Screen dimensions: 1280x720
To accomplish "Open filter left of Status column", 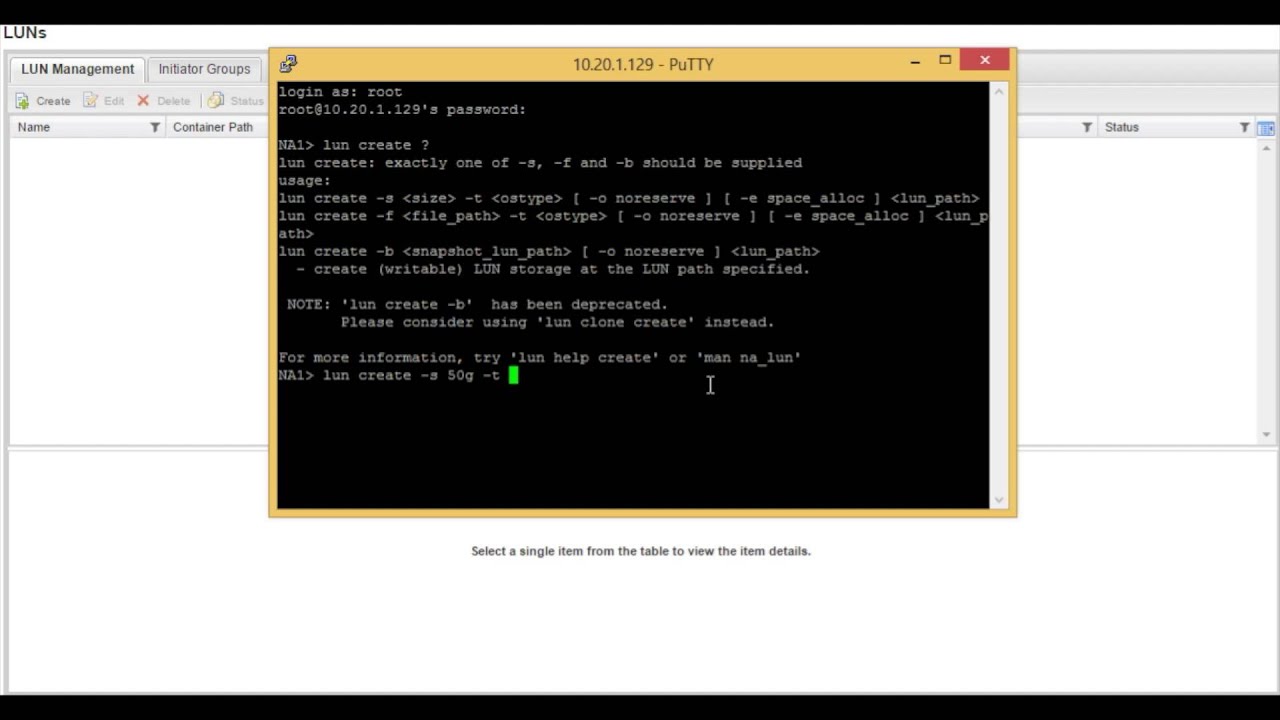I will 1087,127.
